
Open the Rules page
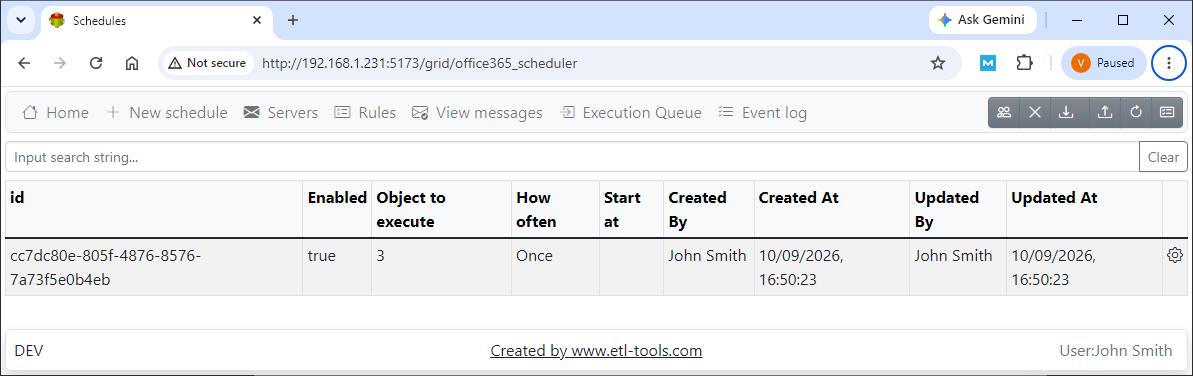pos(365,113)
